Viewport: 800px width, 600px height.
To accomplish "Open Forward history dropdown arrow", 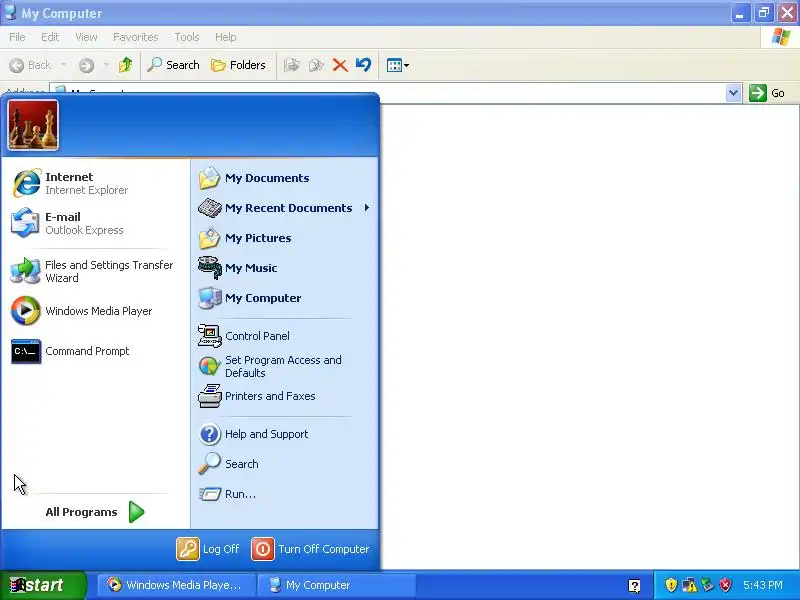I will [106, 65].
